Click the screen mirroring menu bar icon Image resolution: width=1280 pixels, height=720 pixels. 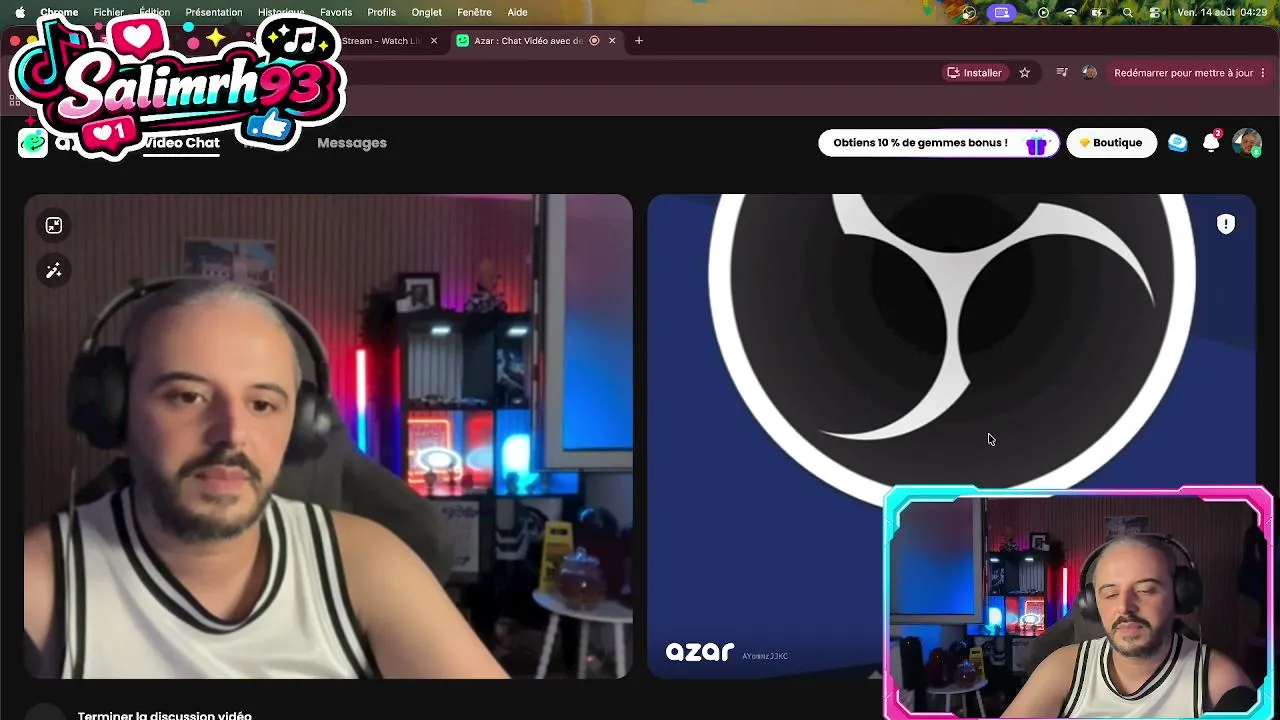coord(1001,12)
